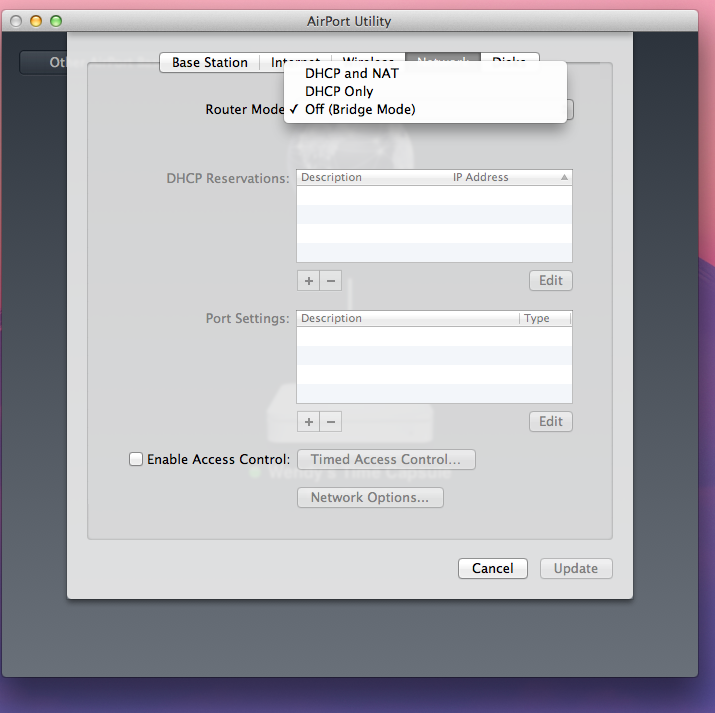The height and width of the screenshot is (713, 715).
Task: Minimize the AirPort Utility window
Action: (x=36, y=21)
